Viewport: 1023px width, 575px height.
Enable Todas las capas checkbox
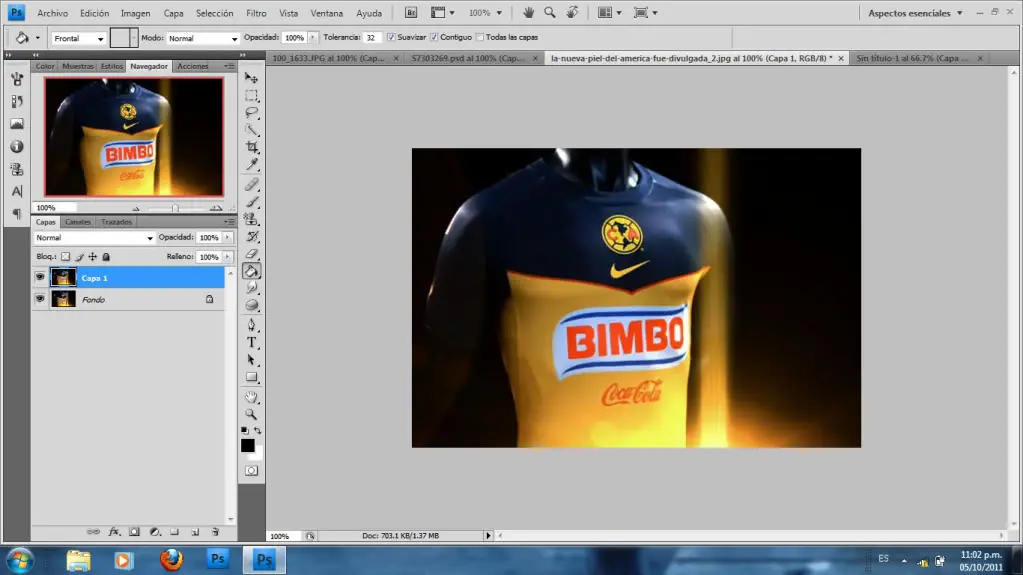click(480, 37)
